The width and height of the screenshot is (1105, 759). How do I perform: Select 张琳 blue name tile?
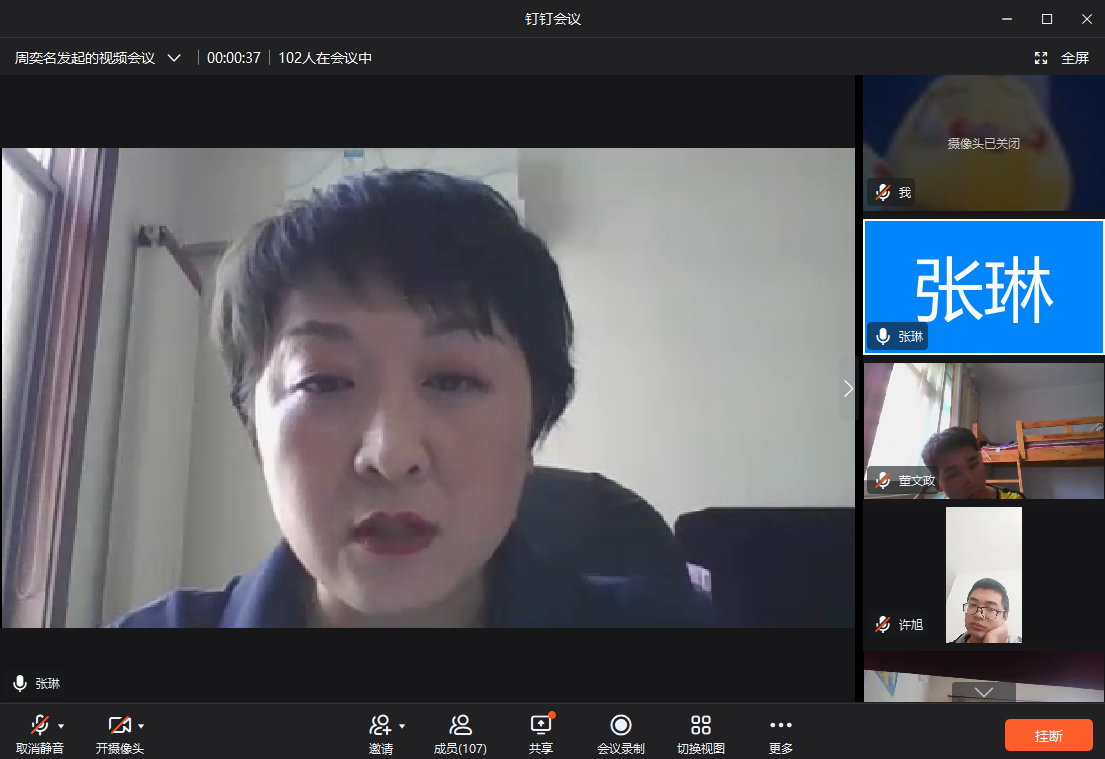(984, 287)
